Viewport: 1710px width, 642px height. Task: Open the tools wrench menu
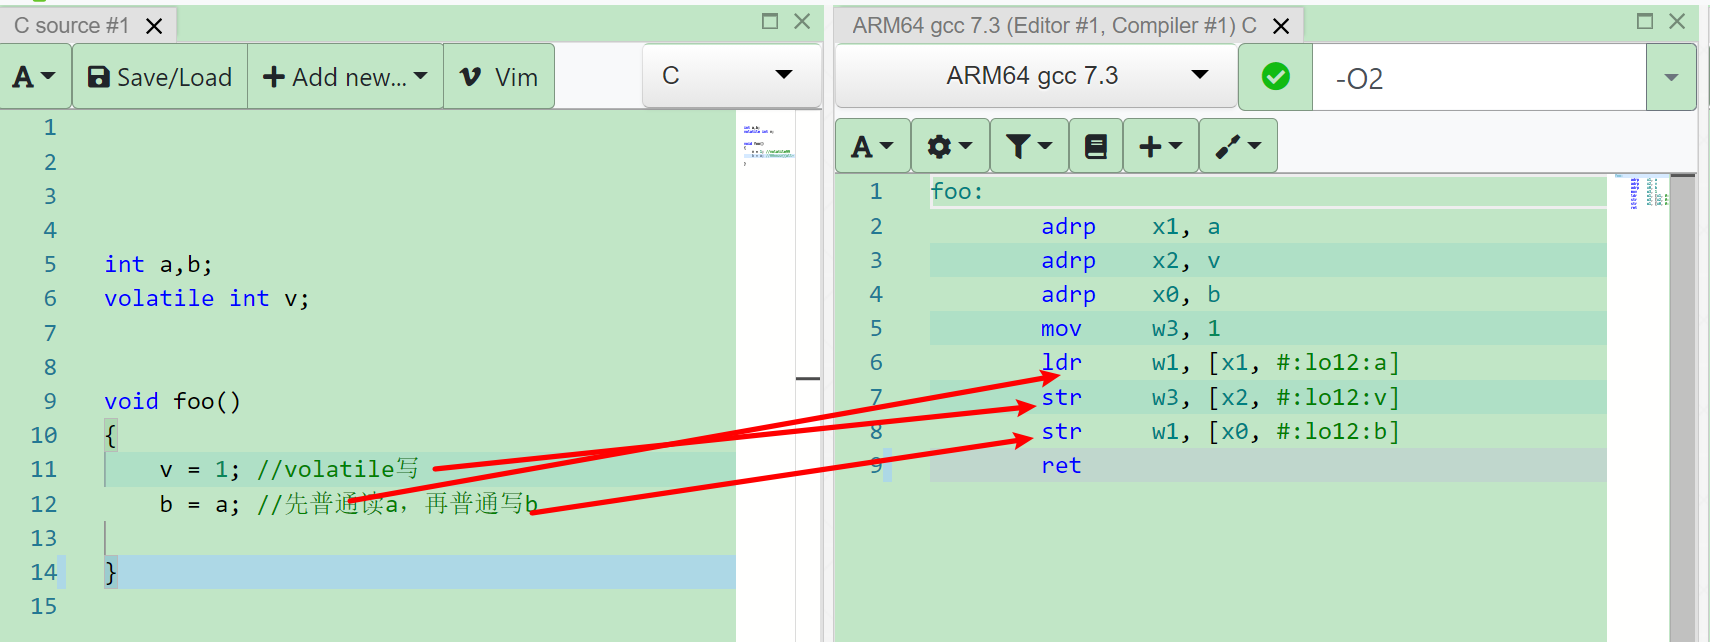coord(1238,146)
